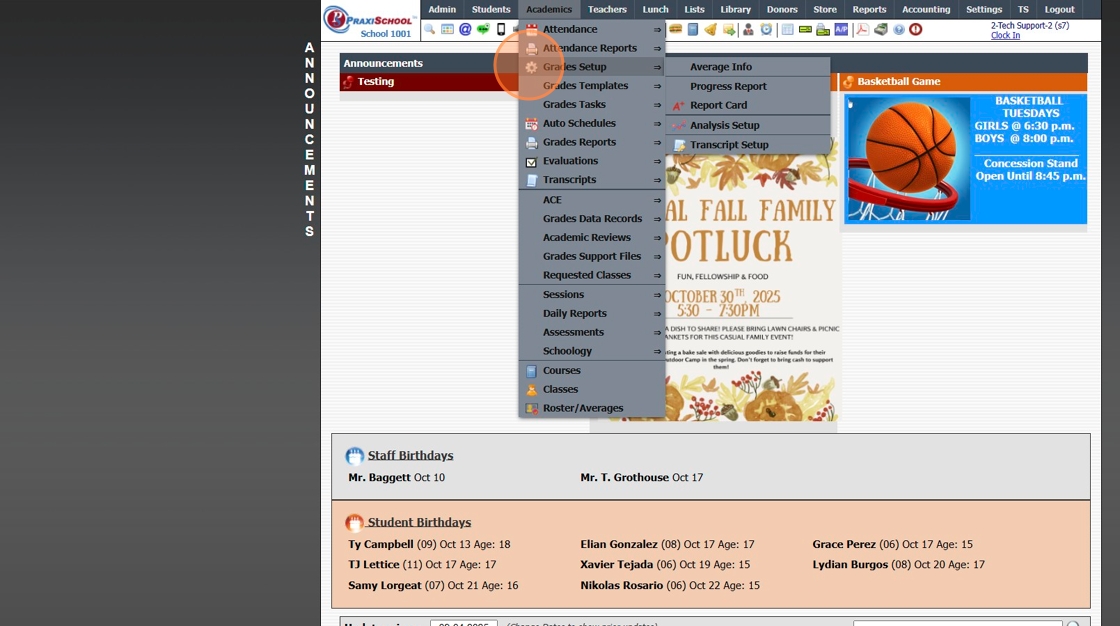Click the Logout menu item
Image resolution: width=1120 pixels, height=626 pixels.
pos(1059,9)
